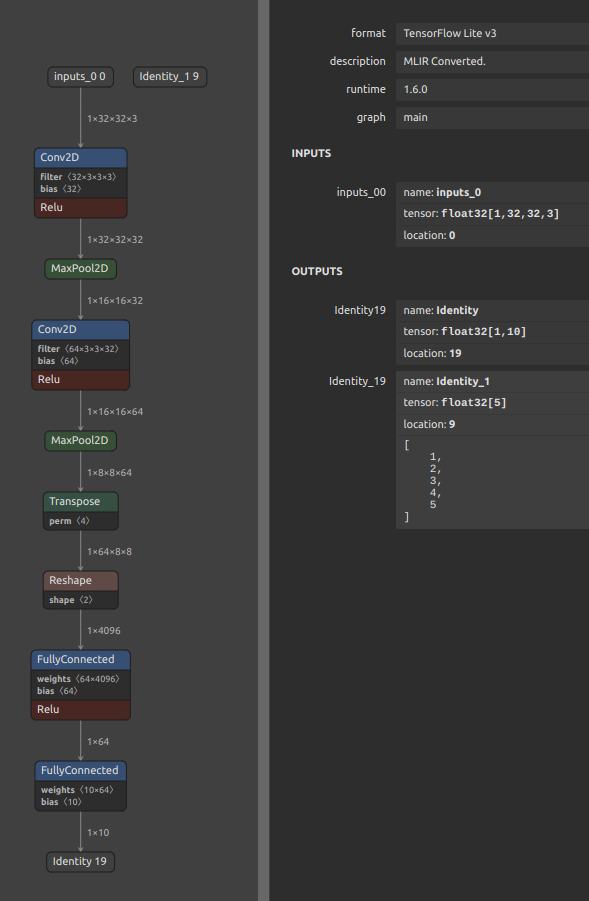Select the MaxPool2D node outputting 1×16×16×32
Image resolution: width=589 pixels, height=901 pixels.
(x=80, y=268)
